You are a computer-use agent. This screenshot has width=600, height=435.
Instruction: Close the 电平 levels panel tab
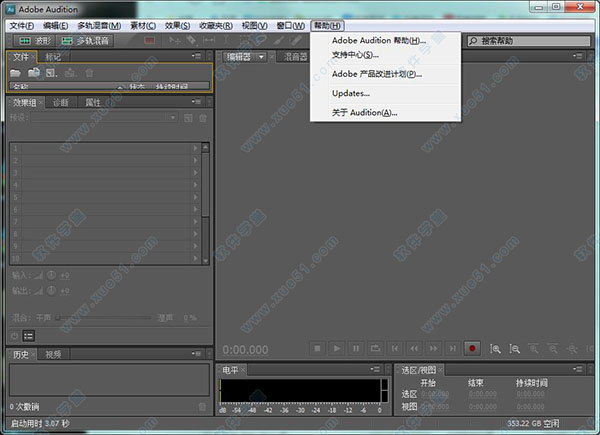243,370
